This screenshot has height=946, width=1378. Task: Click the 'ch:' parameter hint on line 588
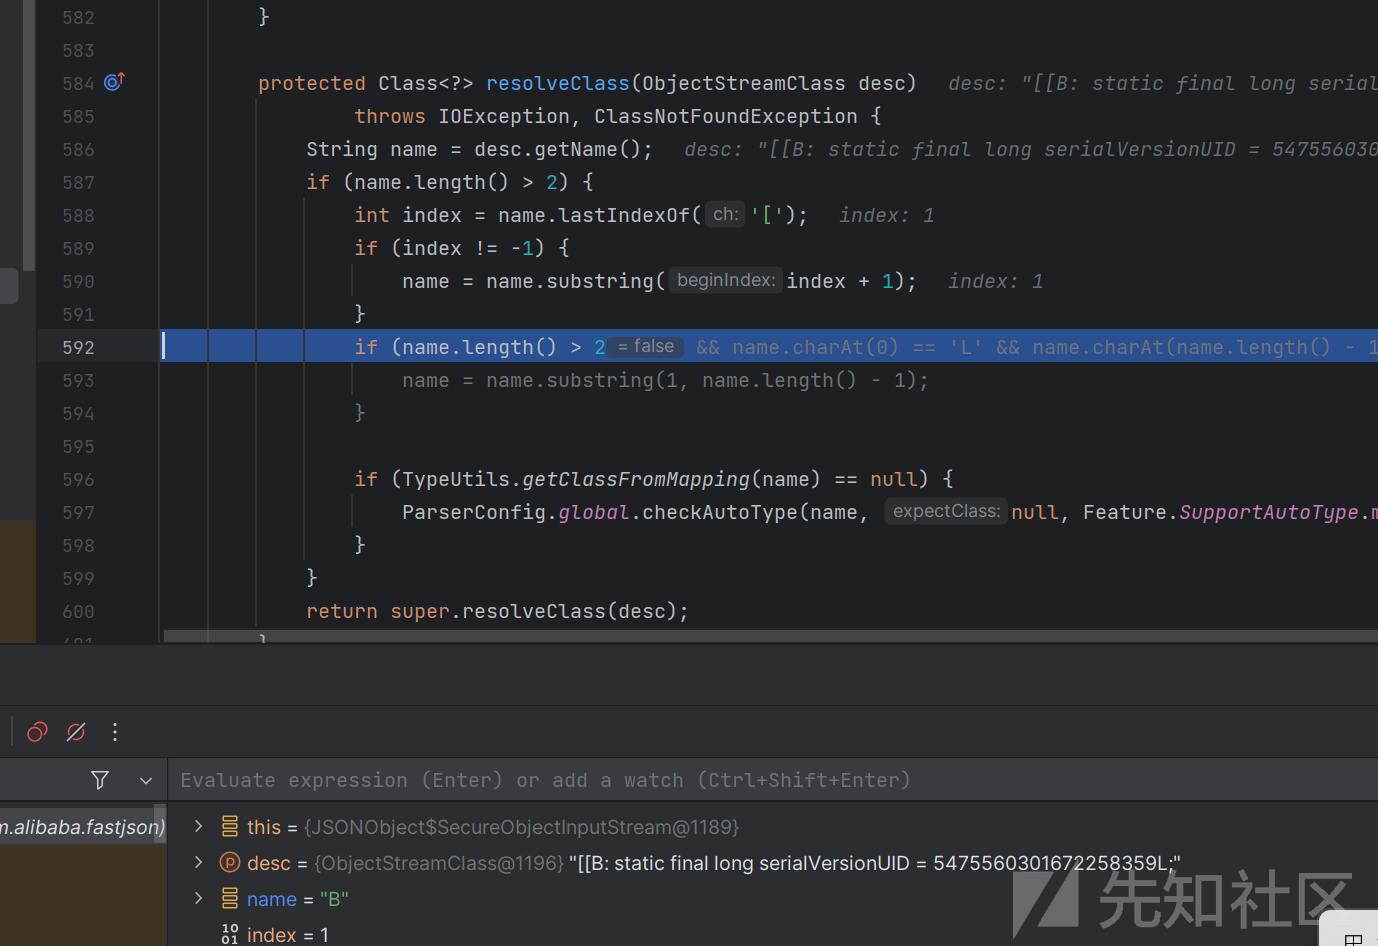[725, 214]
